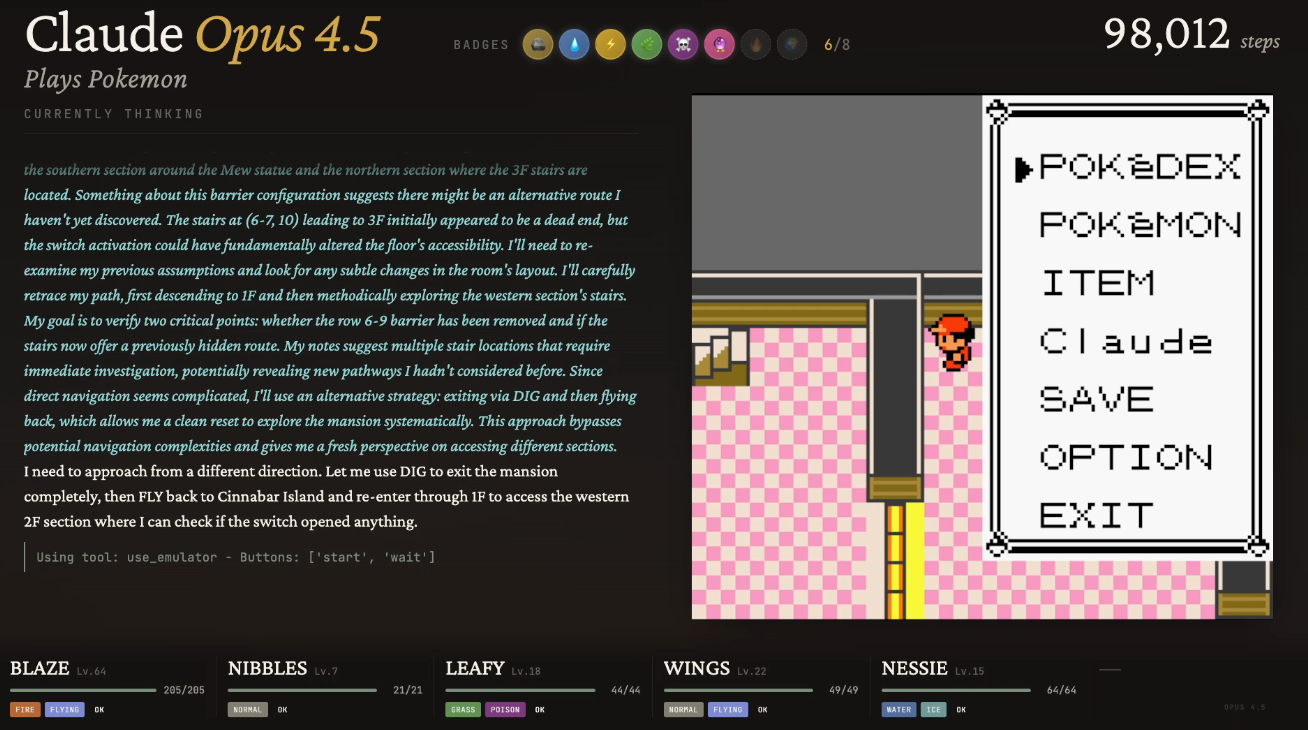Viewport: 1308px width, 730px height.
Task: Click the dimmed globe Earth badge
Action: pyautogui.click(x=792, y=44)
